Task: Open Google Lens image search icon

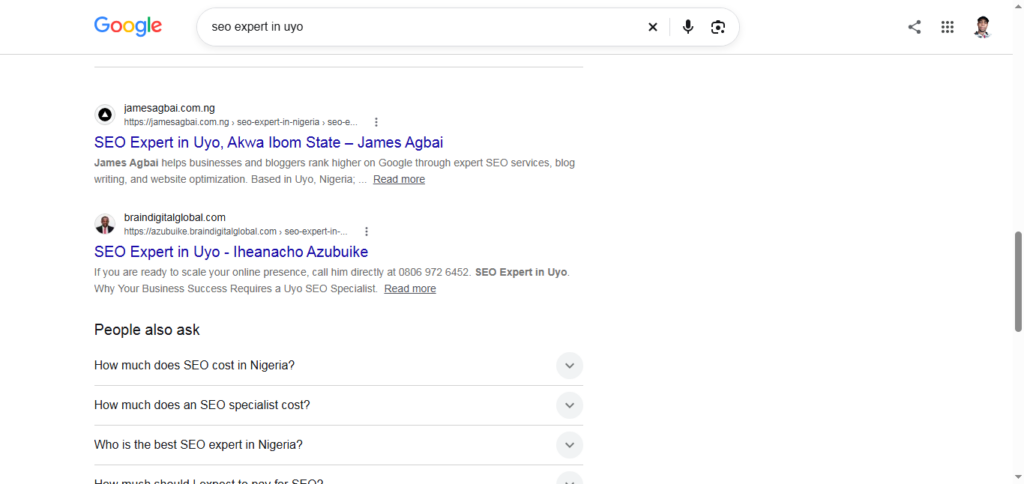Action: tap(718, 27)
